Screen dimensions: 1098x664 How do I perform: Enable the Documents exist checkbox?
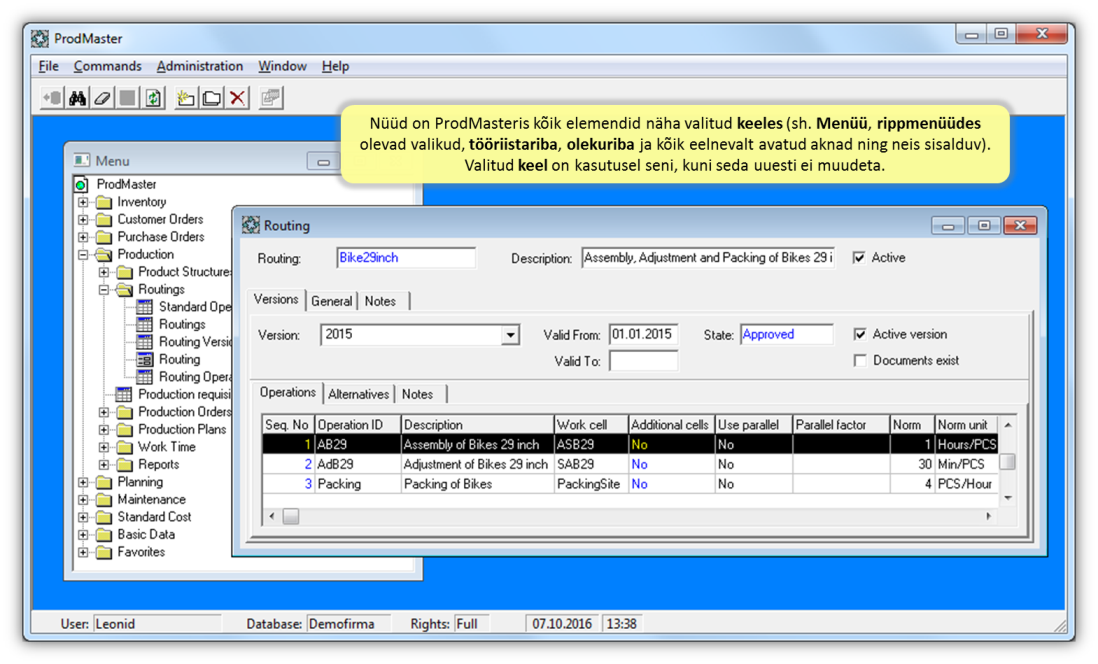[x=860, y=361]
